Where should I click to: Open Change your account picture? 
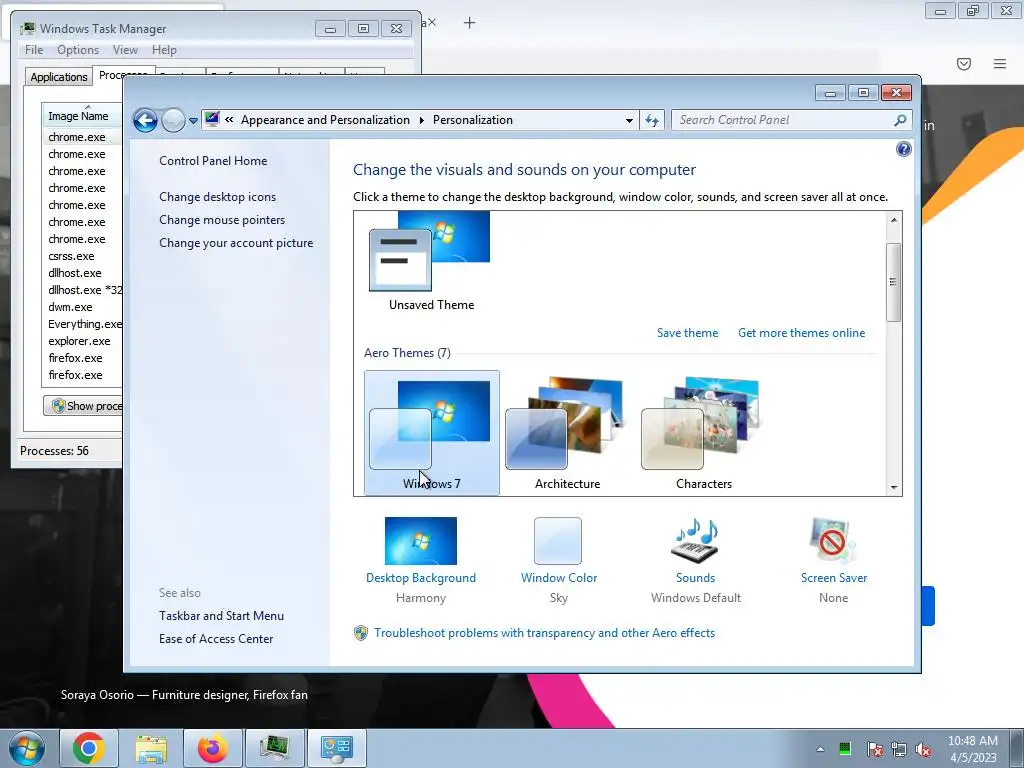pos(236,243)
